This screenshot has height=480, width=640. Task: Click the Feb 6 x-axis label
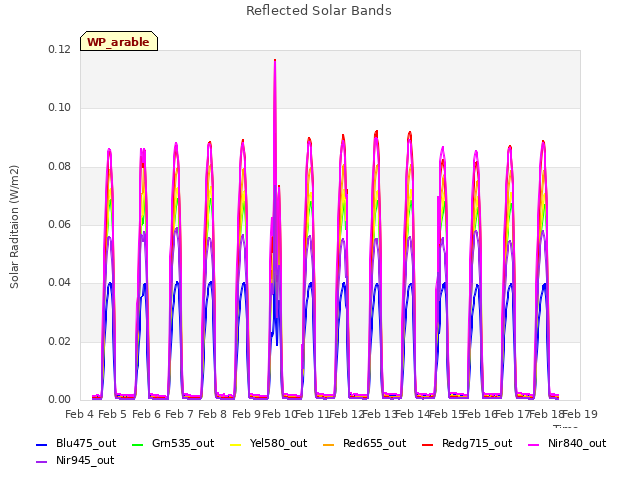pyautogui.click(x=146, y=414)
